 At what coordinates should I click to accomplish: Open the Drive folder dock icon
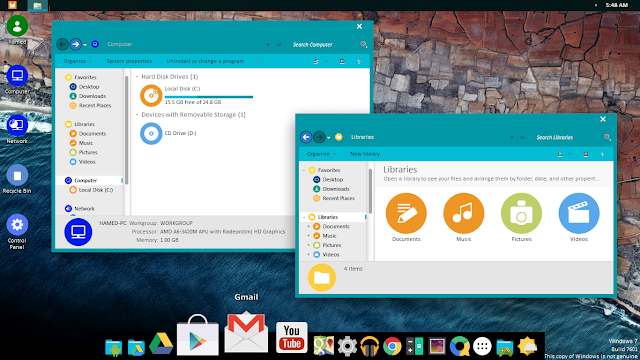136,348
